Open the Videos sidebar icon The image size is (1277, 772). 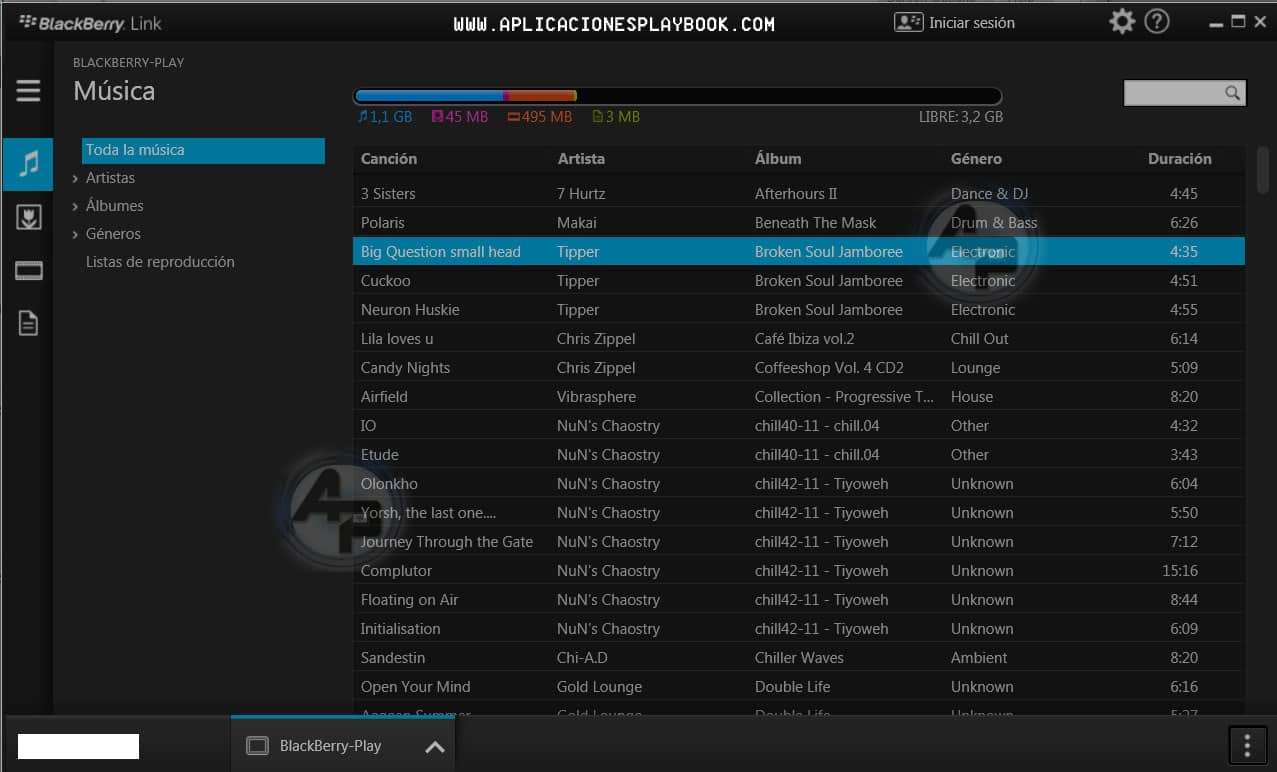(28, 271)
